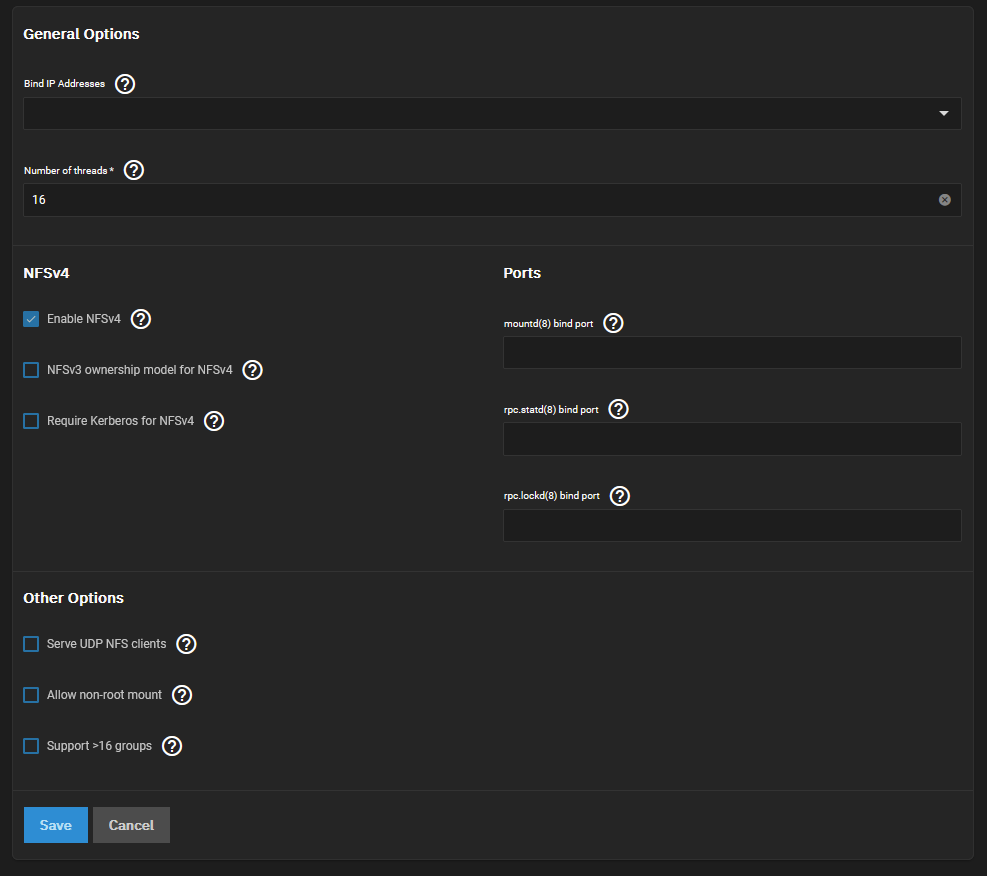Show help for Allow non-root mount
The width and height of the screenshot is (987, 876).
click(182, 695)
